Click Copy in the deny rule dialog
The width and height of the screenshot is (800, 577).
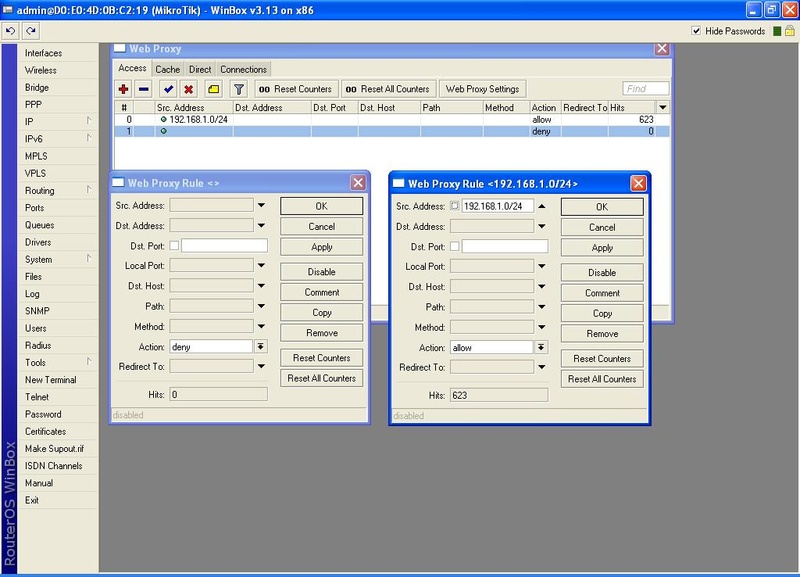(321, 313)
